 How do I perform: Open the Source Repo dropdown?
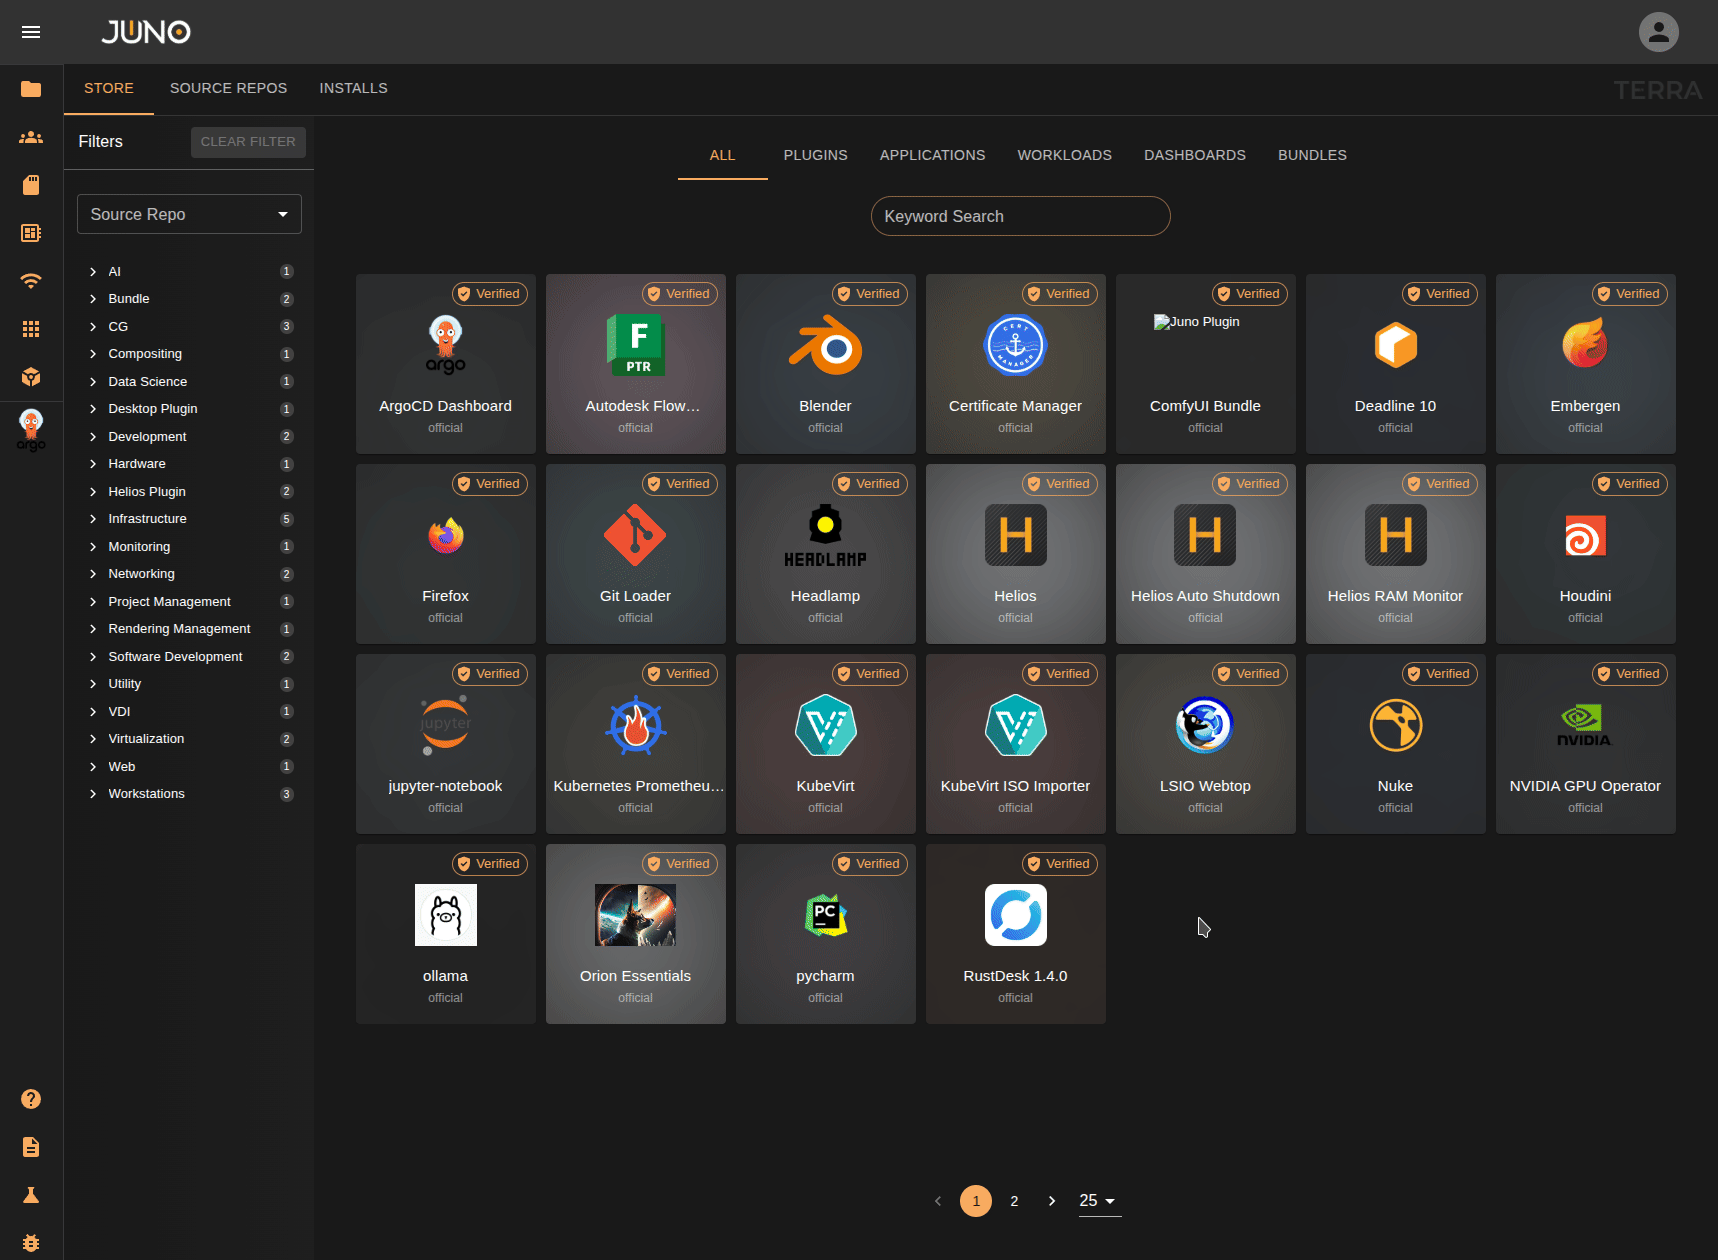click(x=188, y=214)
